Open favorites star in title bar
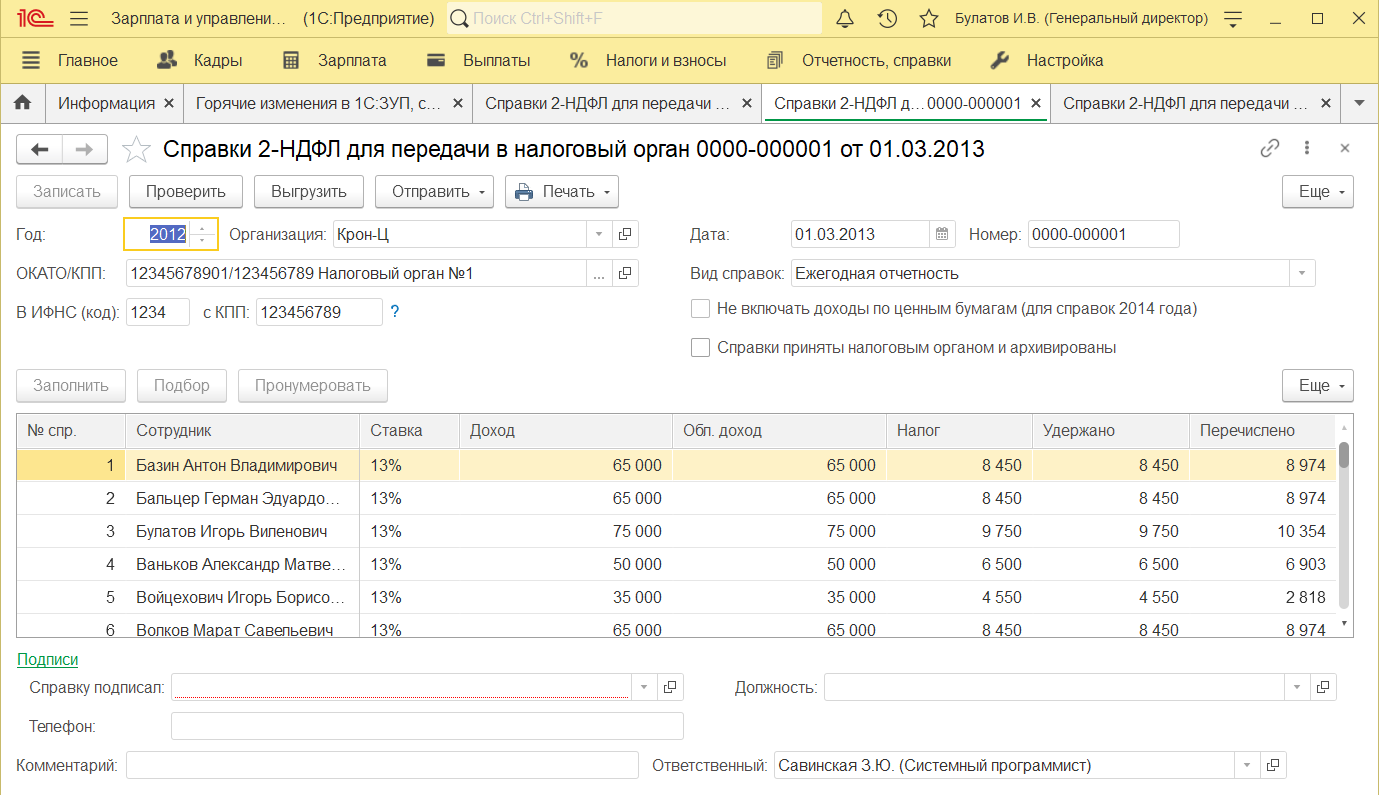 point(929,18)
